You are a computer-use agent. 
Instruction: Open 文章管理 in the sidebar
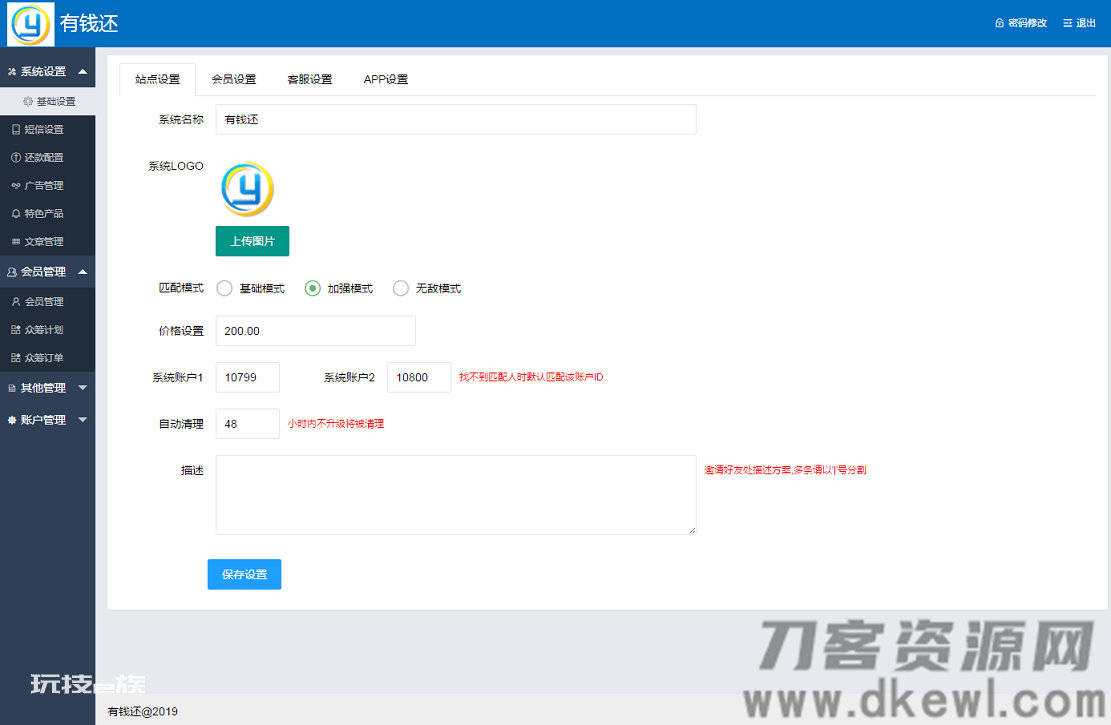(47, 242)
